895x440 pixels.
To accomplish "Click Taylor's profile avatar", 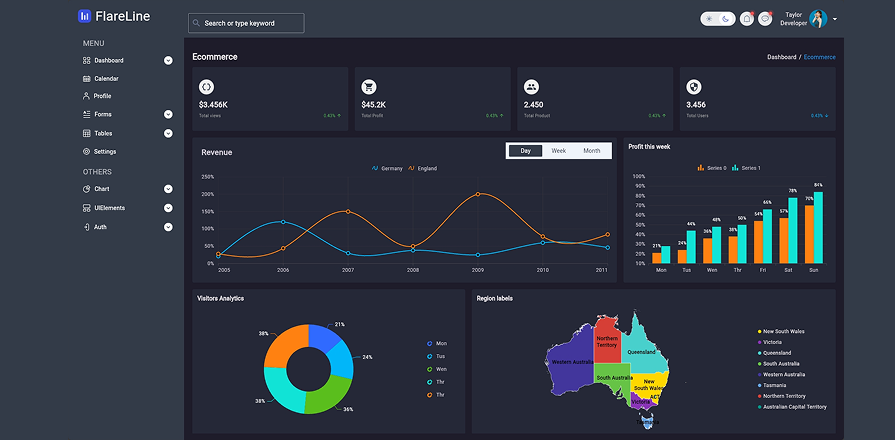I will (x=819, y=19).
